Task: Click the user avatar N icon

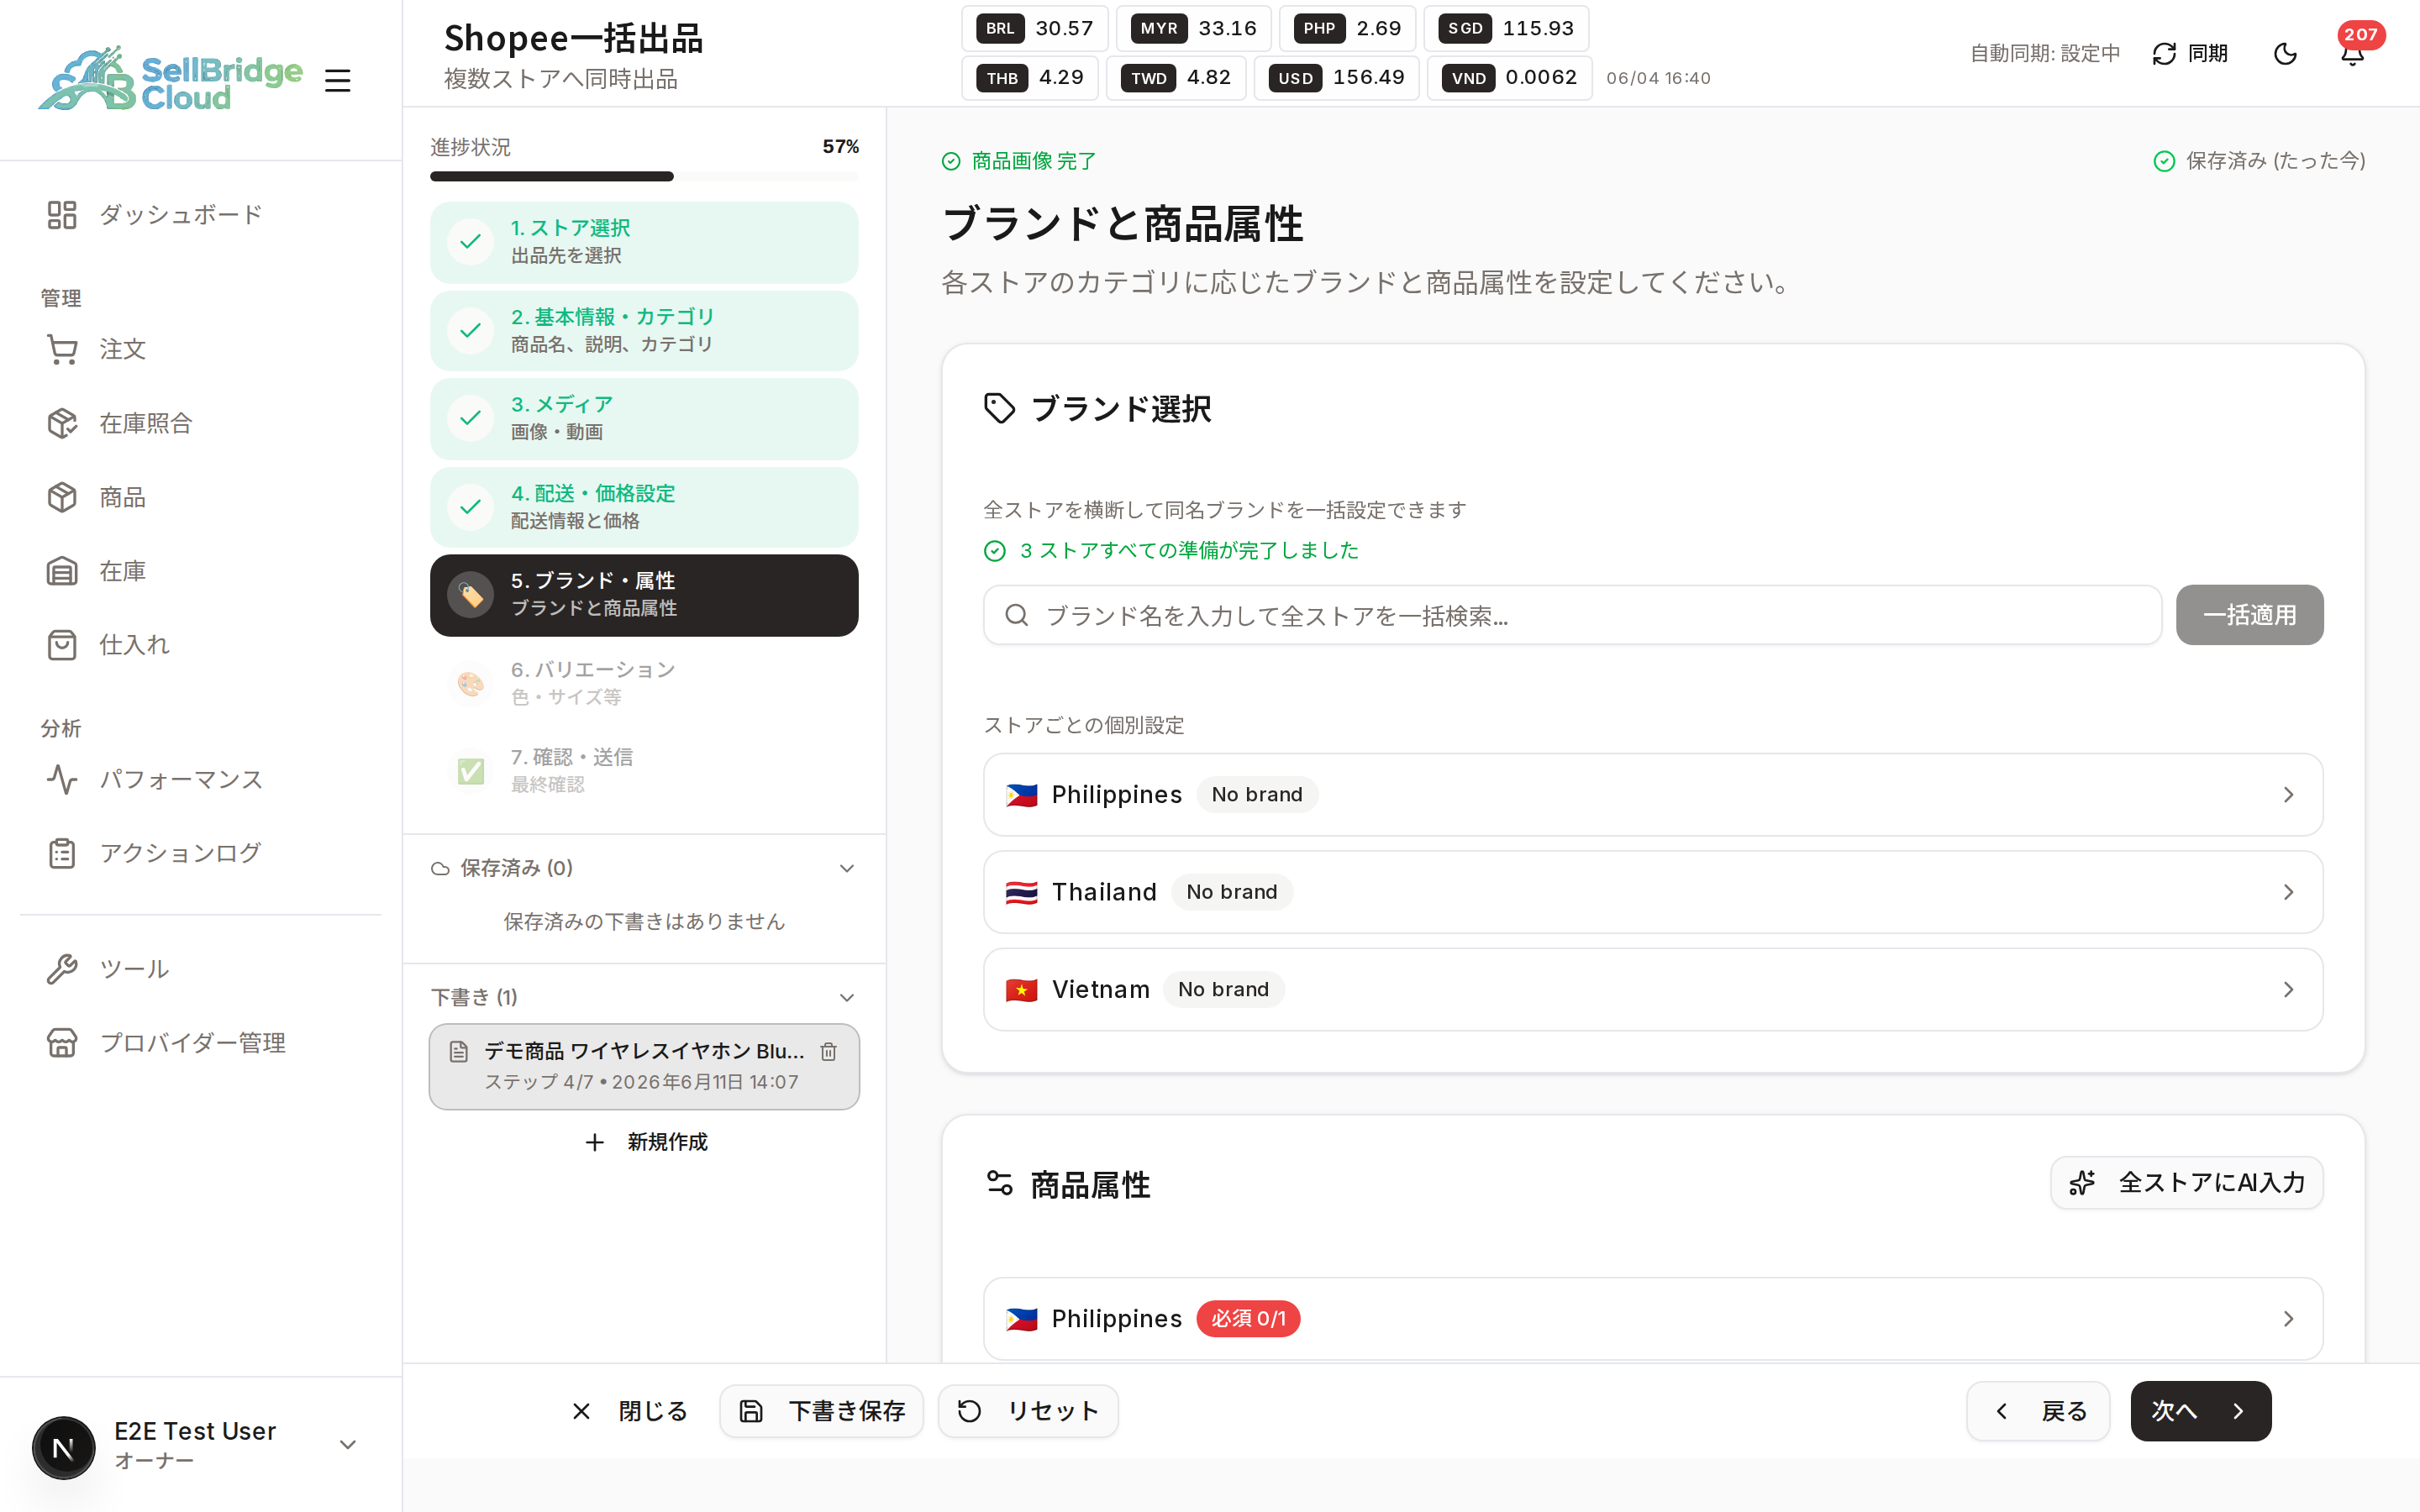Action: click(63, 1447)
